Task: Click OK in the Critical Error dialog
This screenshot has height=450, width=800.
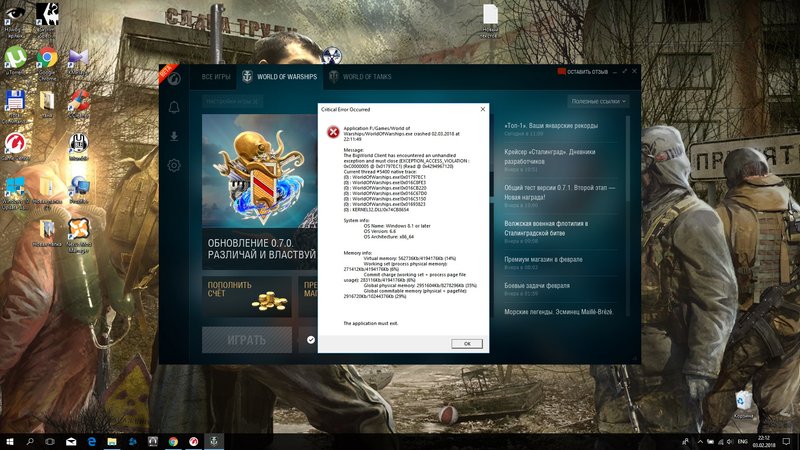Action: coord(467,343)
